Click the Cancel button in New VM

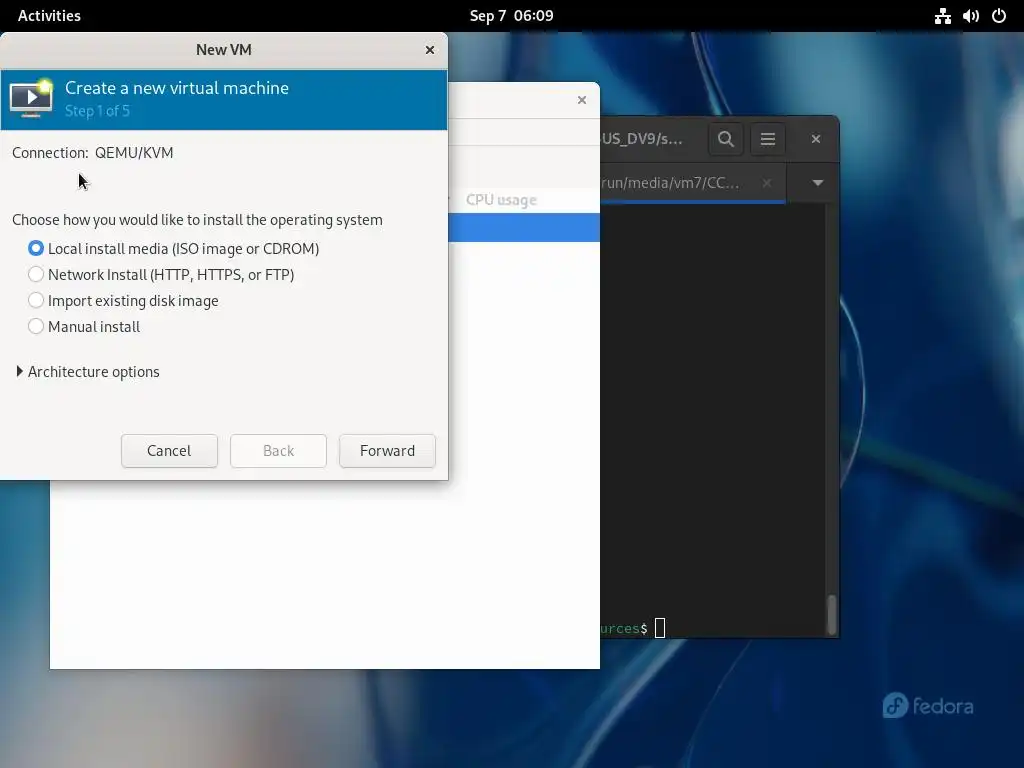click(169, 451)
